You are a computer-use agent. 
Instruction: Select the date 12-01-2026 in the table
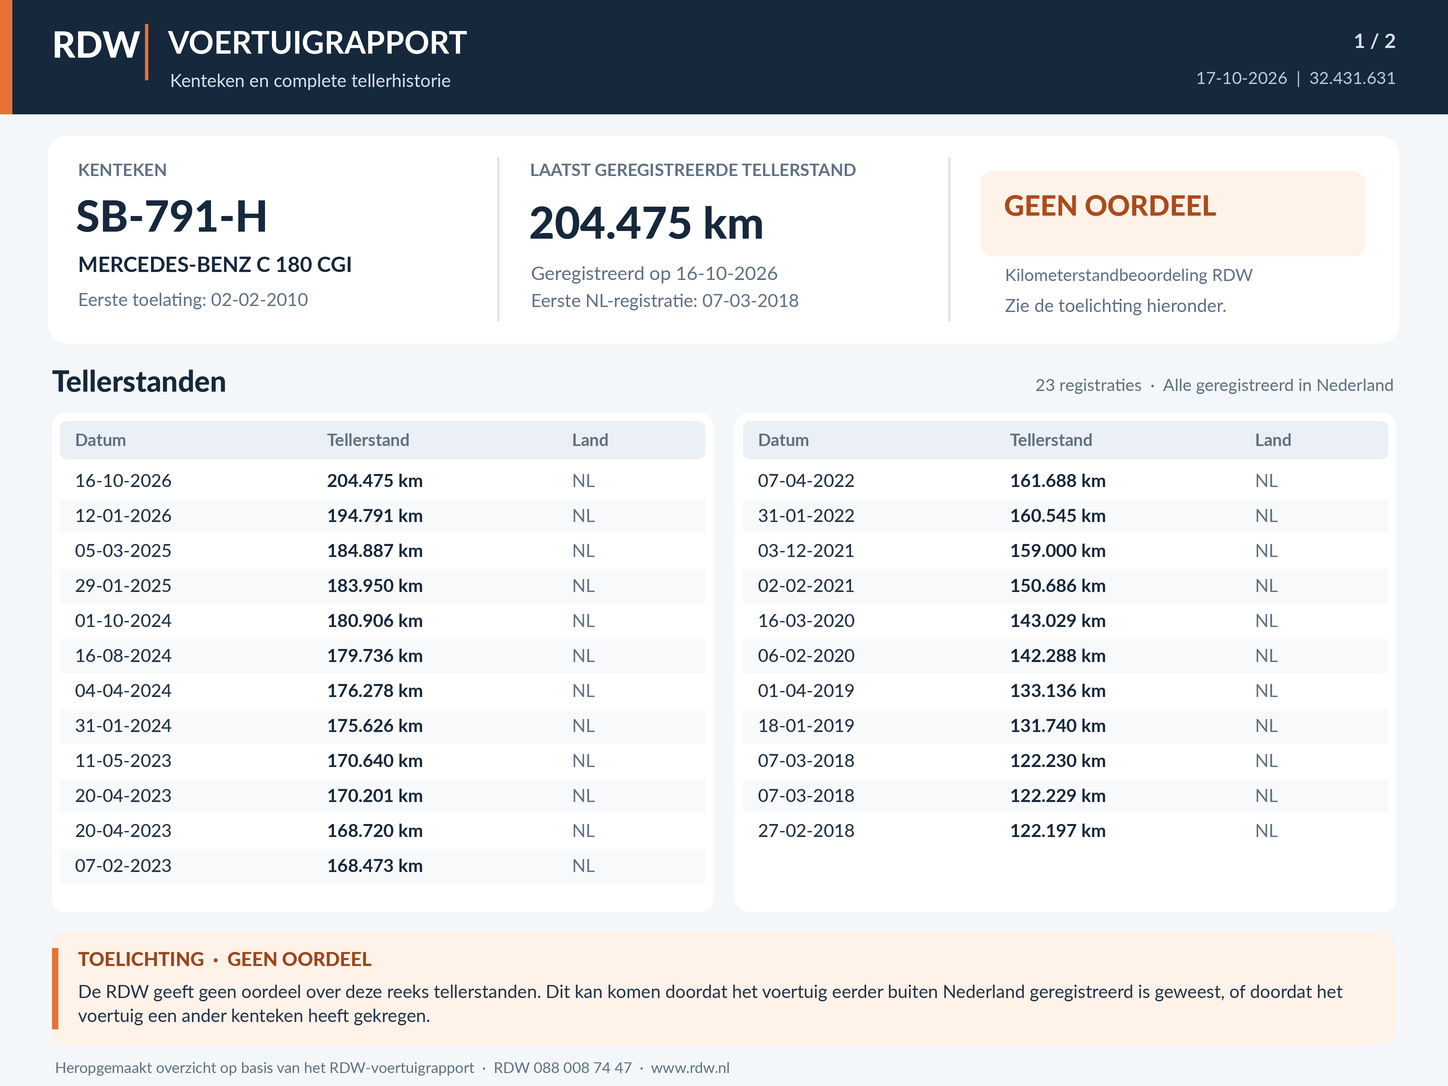click(123, 516)
